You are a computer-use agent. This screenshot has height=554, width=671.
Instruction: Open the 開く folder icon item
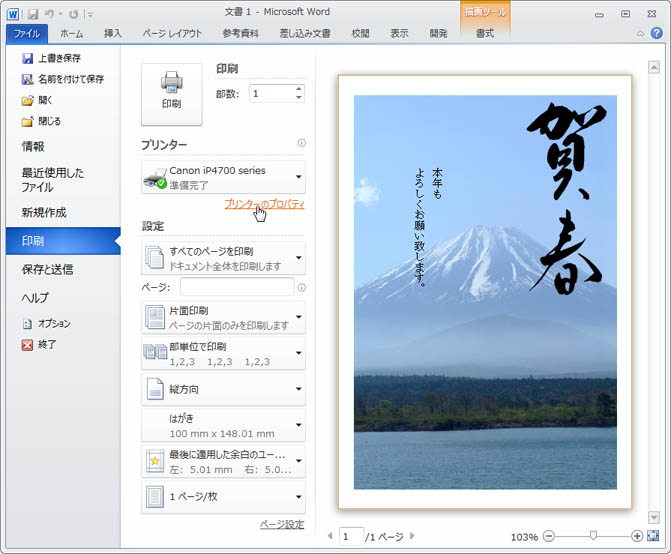[28, 100]
